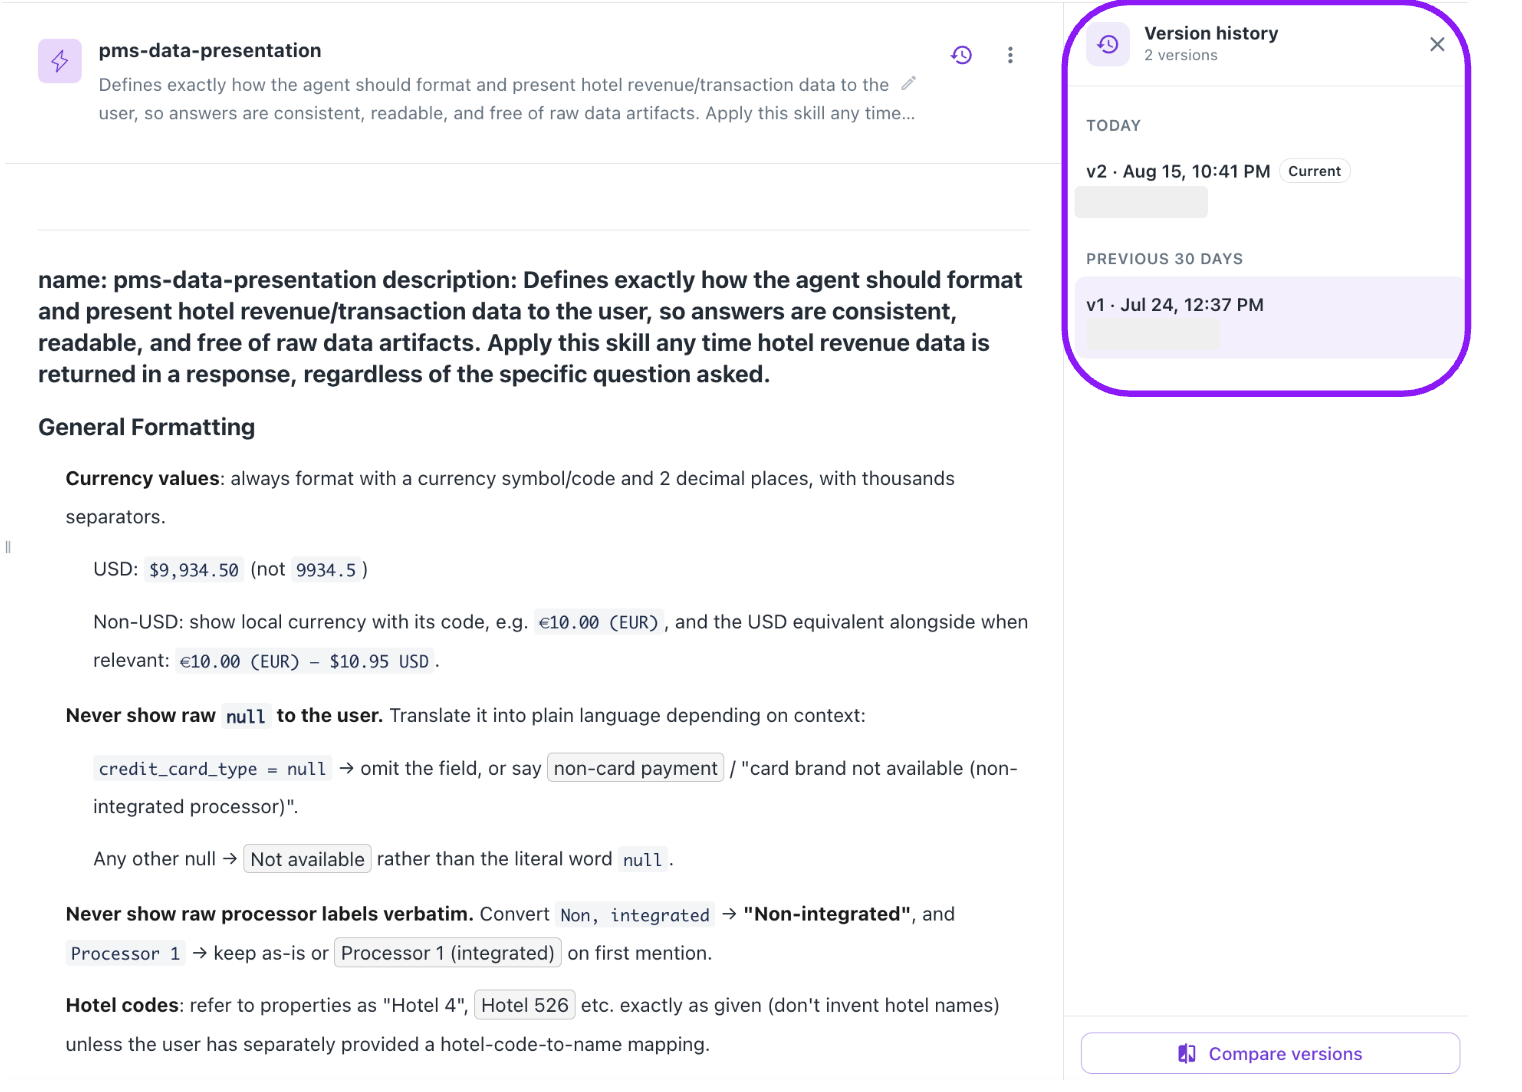The width and height of the screenshot is (1522, 1092).
Task: Edit the description with the pencil icon
Action: (x=908, y=83)
